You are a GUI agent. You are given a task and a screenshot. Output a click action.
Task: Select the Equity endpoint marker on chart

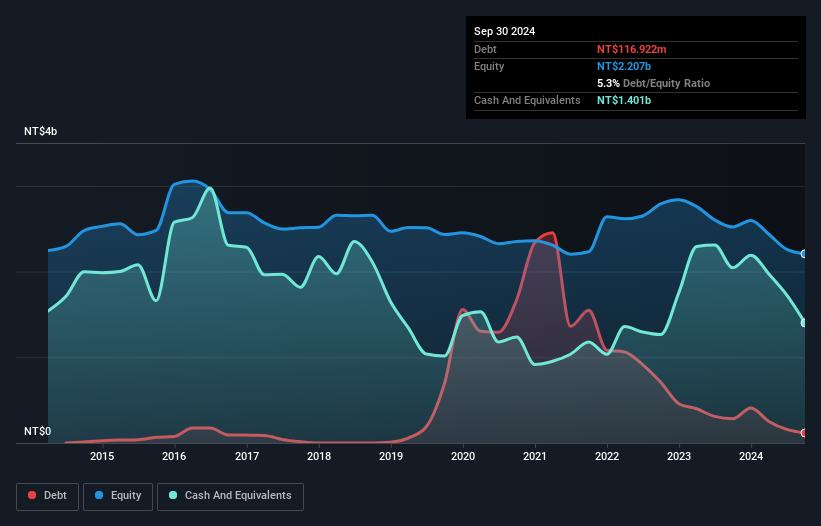[804, 254]
